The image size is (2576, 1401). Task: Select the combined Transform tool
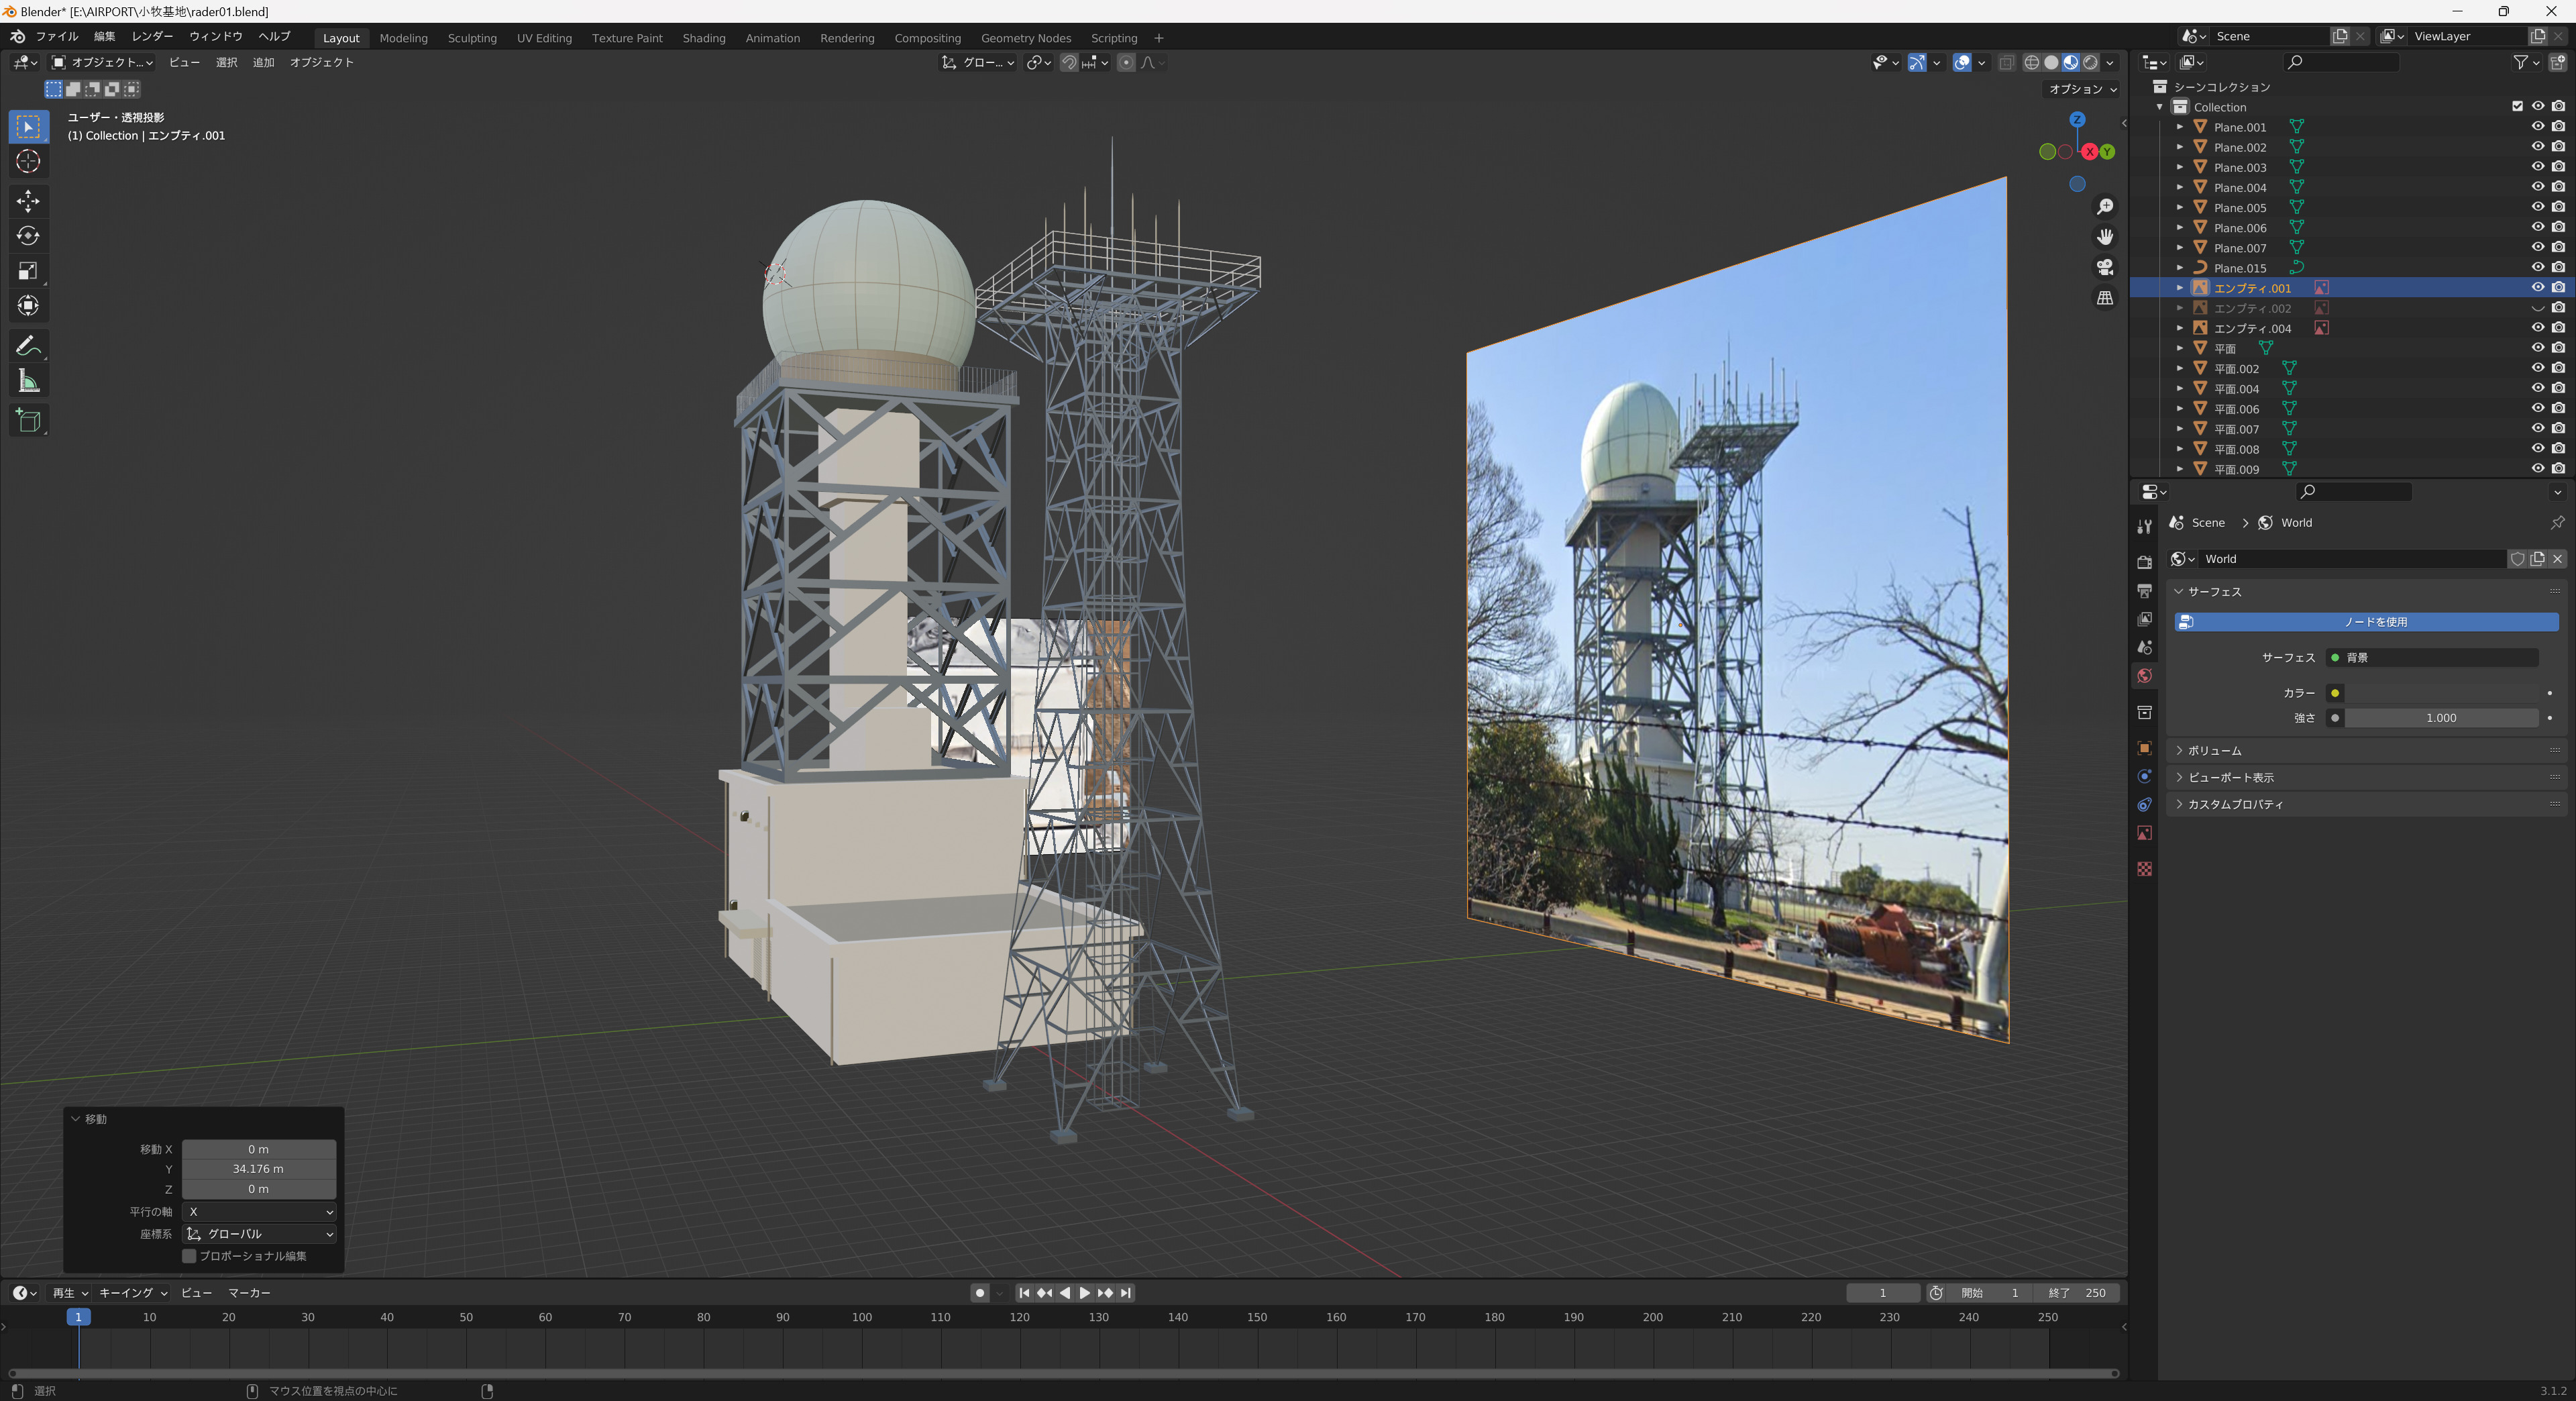tap(28, 306)
